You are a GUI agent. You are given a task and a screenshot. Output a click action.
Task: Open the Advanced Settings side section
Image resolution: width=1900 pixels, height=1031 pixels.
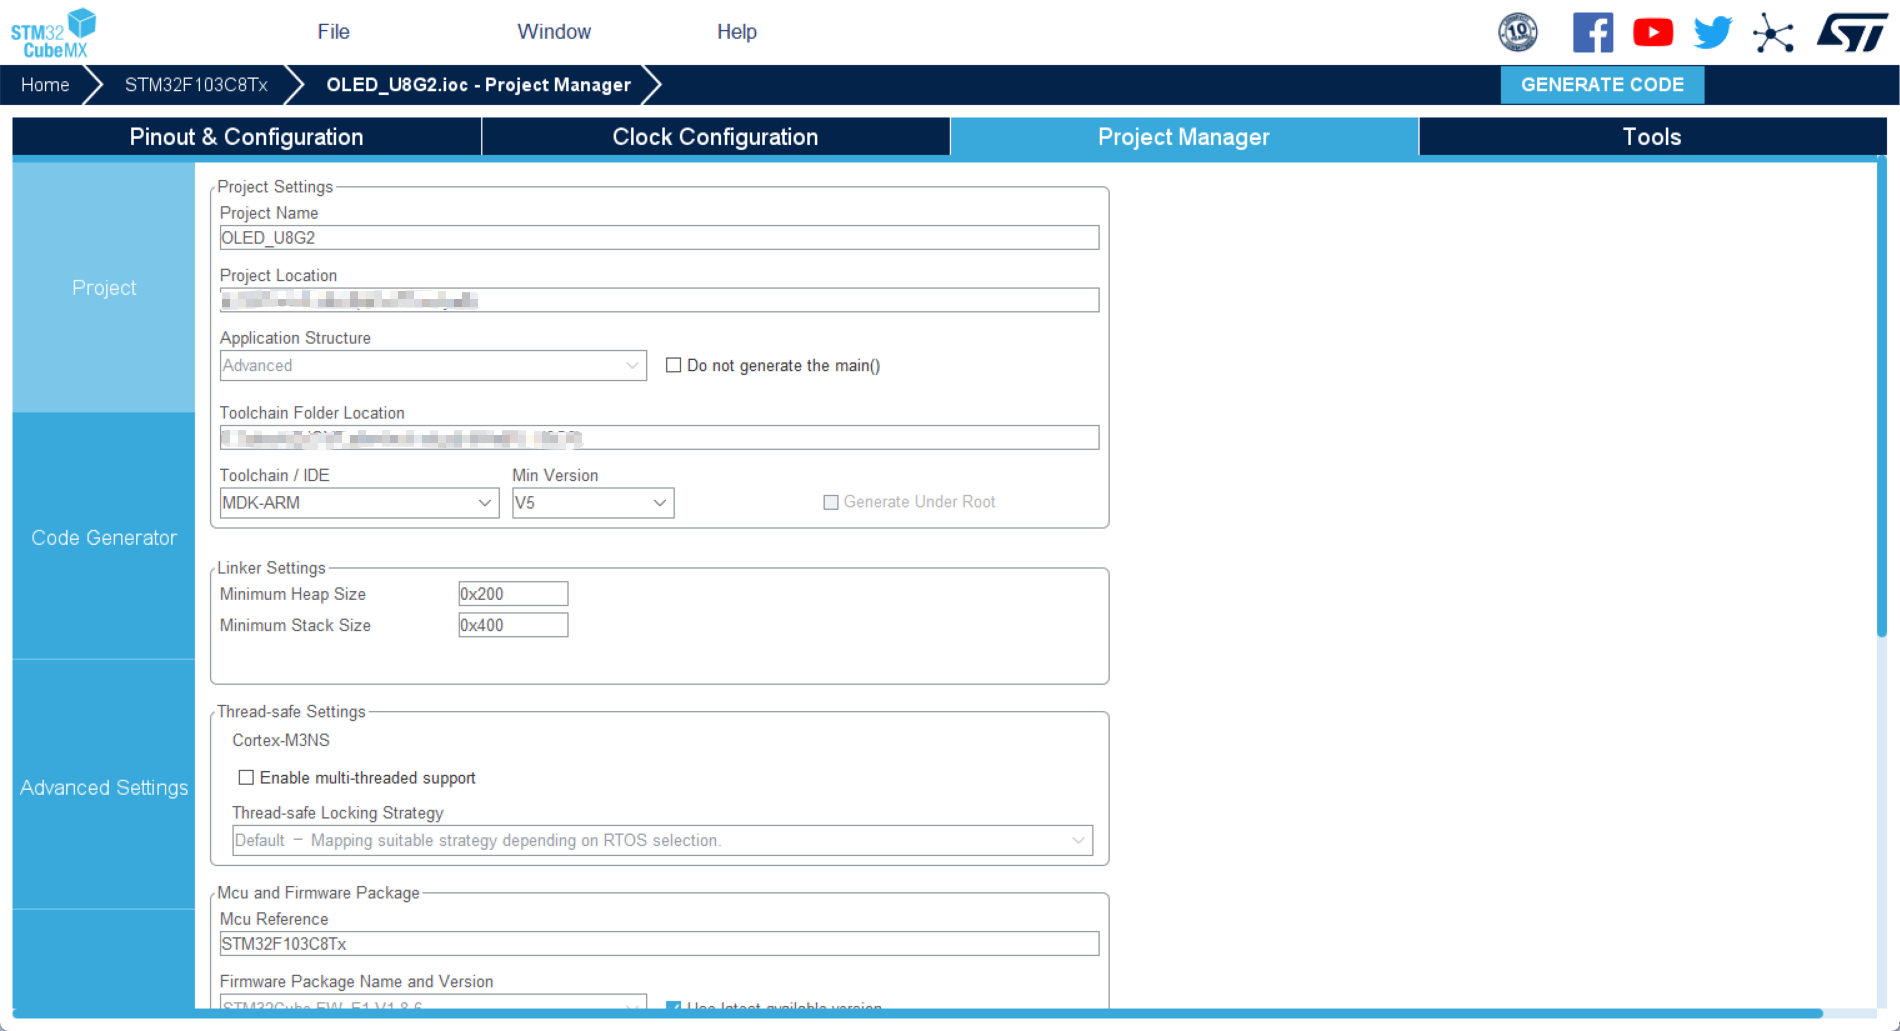point(104,787)
